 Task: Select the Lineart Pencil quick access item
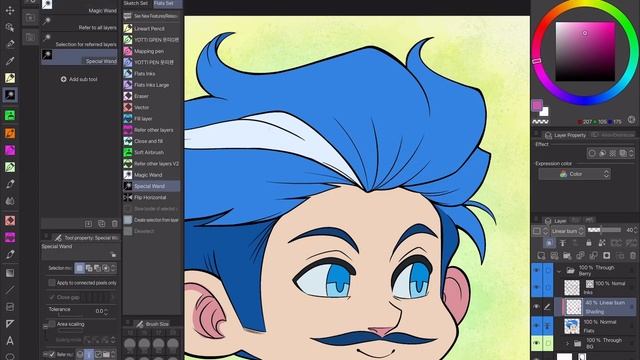click(x=151, y=29)
